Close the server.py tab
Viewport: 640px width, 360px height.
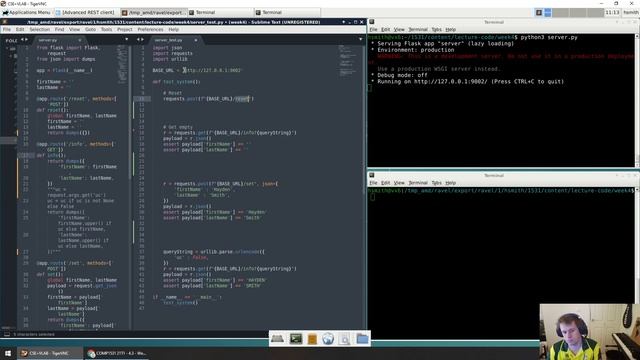tap(80, 40)
